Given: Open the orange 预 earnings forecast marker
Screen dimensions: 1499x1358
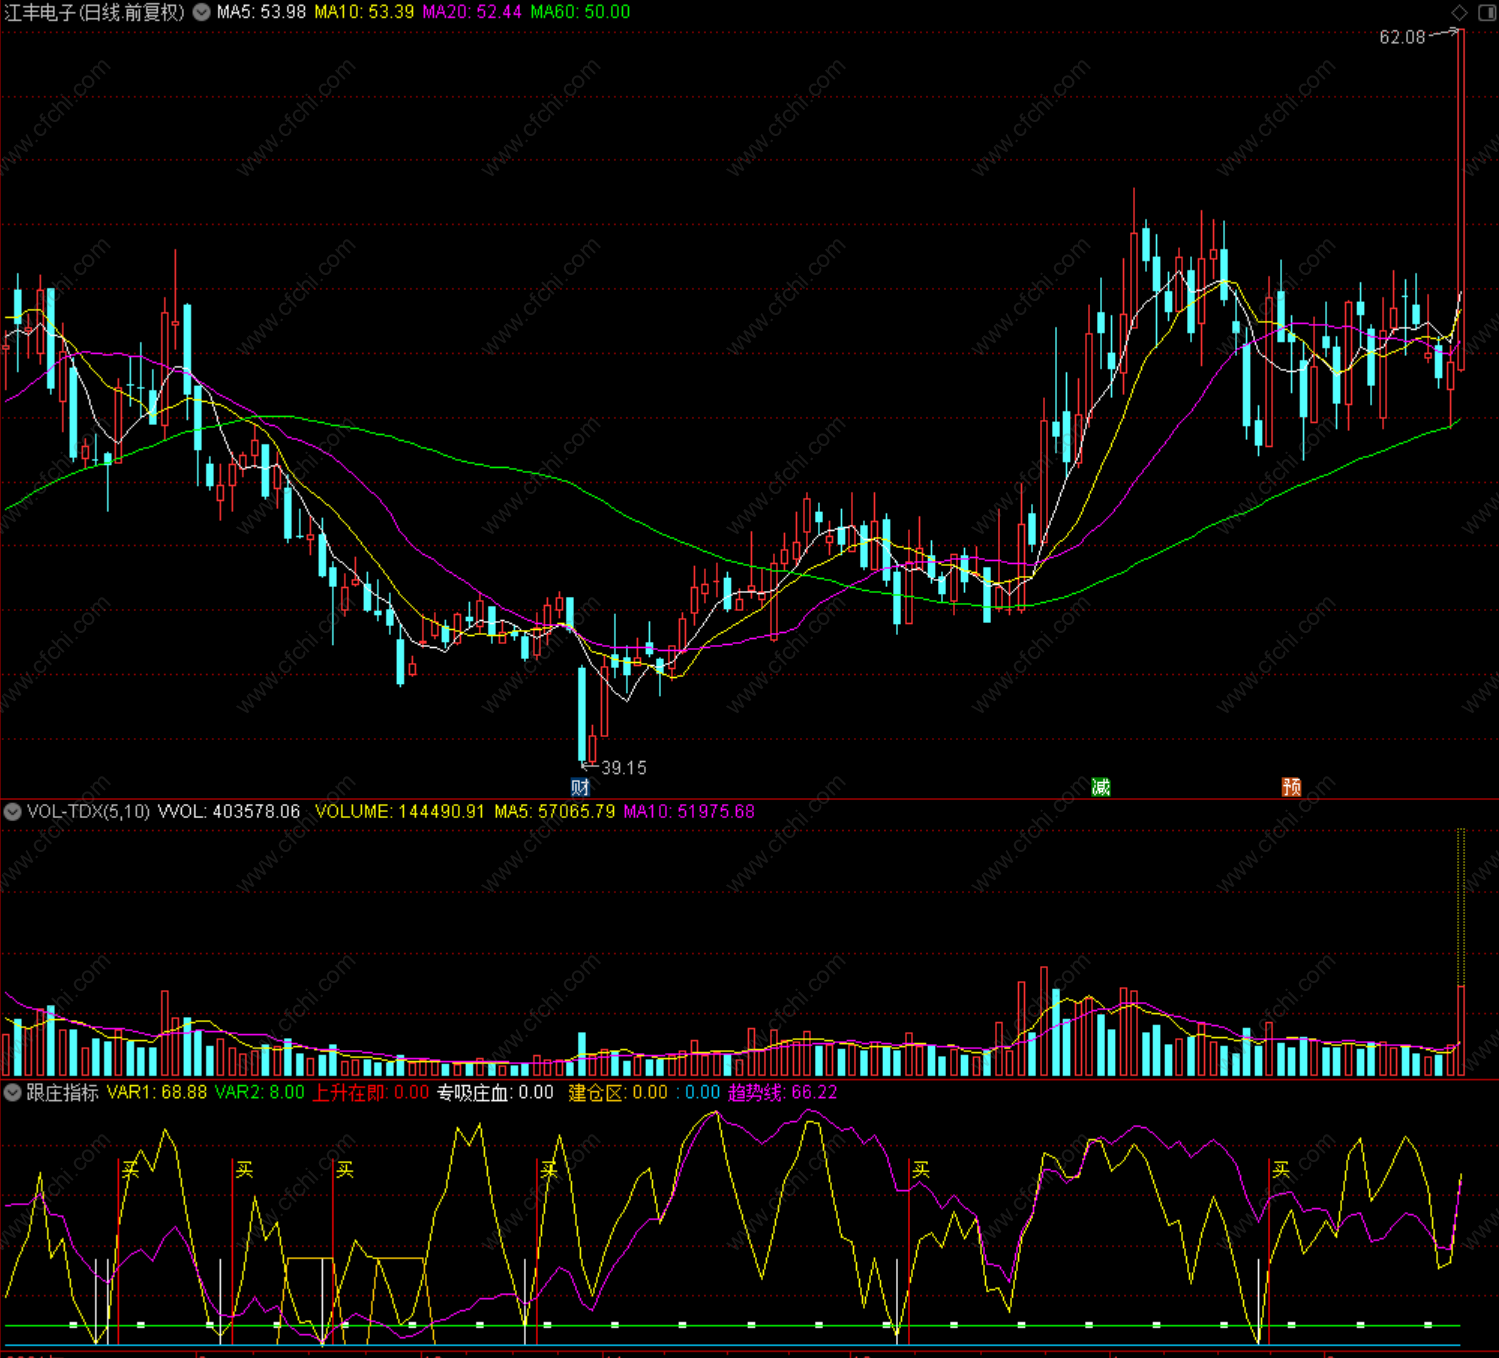Looking at the screenshot, I should coord(1292,787).
